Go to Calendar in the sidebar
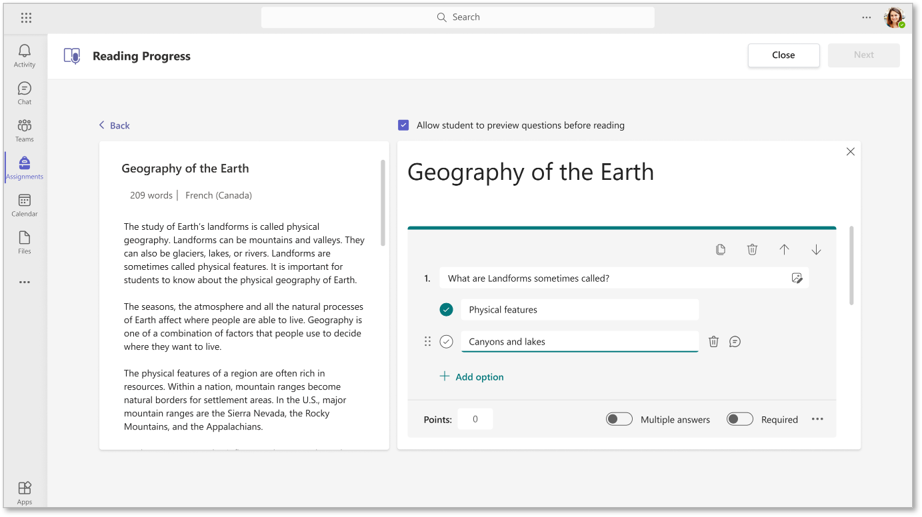 pos(24,205)
